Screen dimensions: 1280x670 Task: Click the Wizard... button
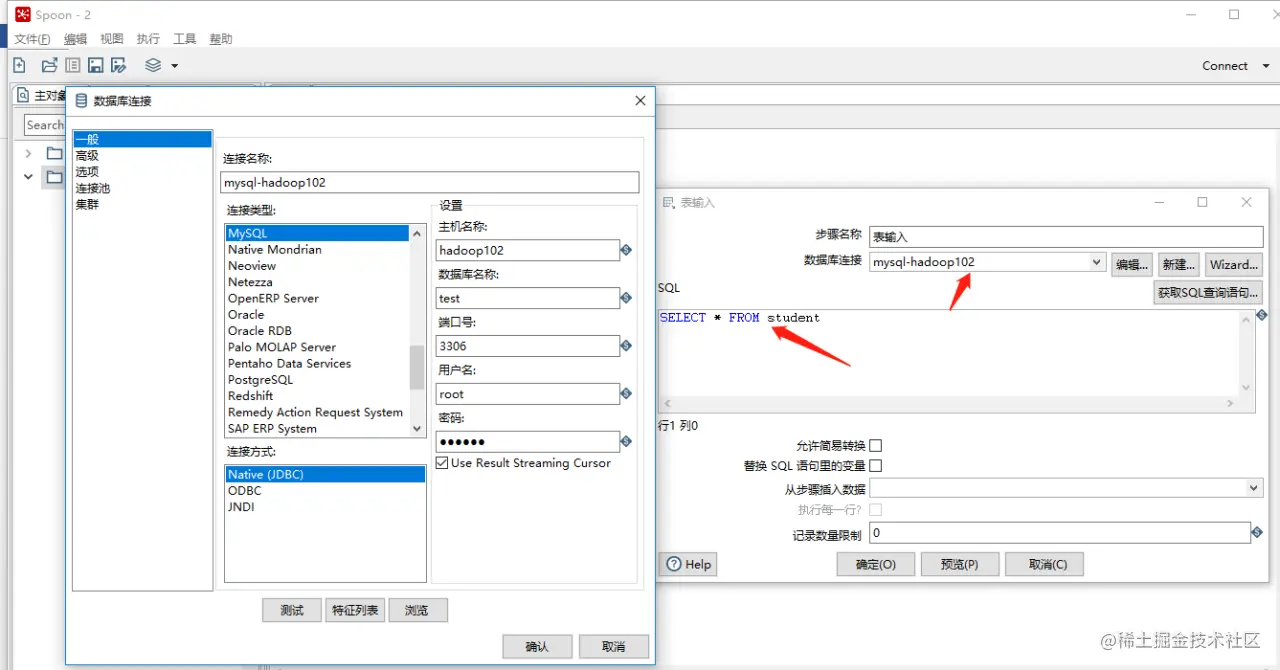[x=1233, y=264]
